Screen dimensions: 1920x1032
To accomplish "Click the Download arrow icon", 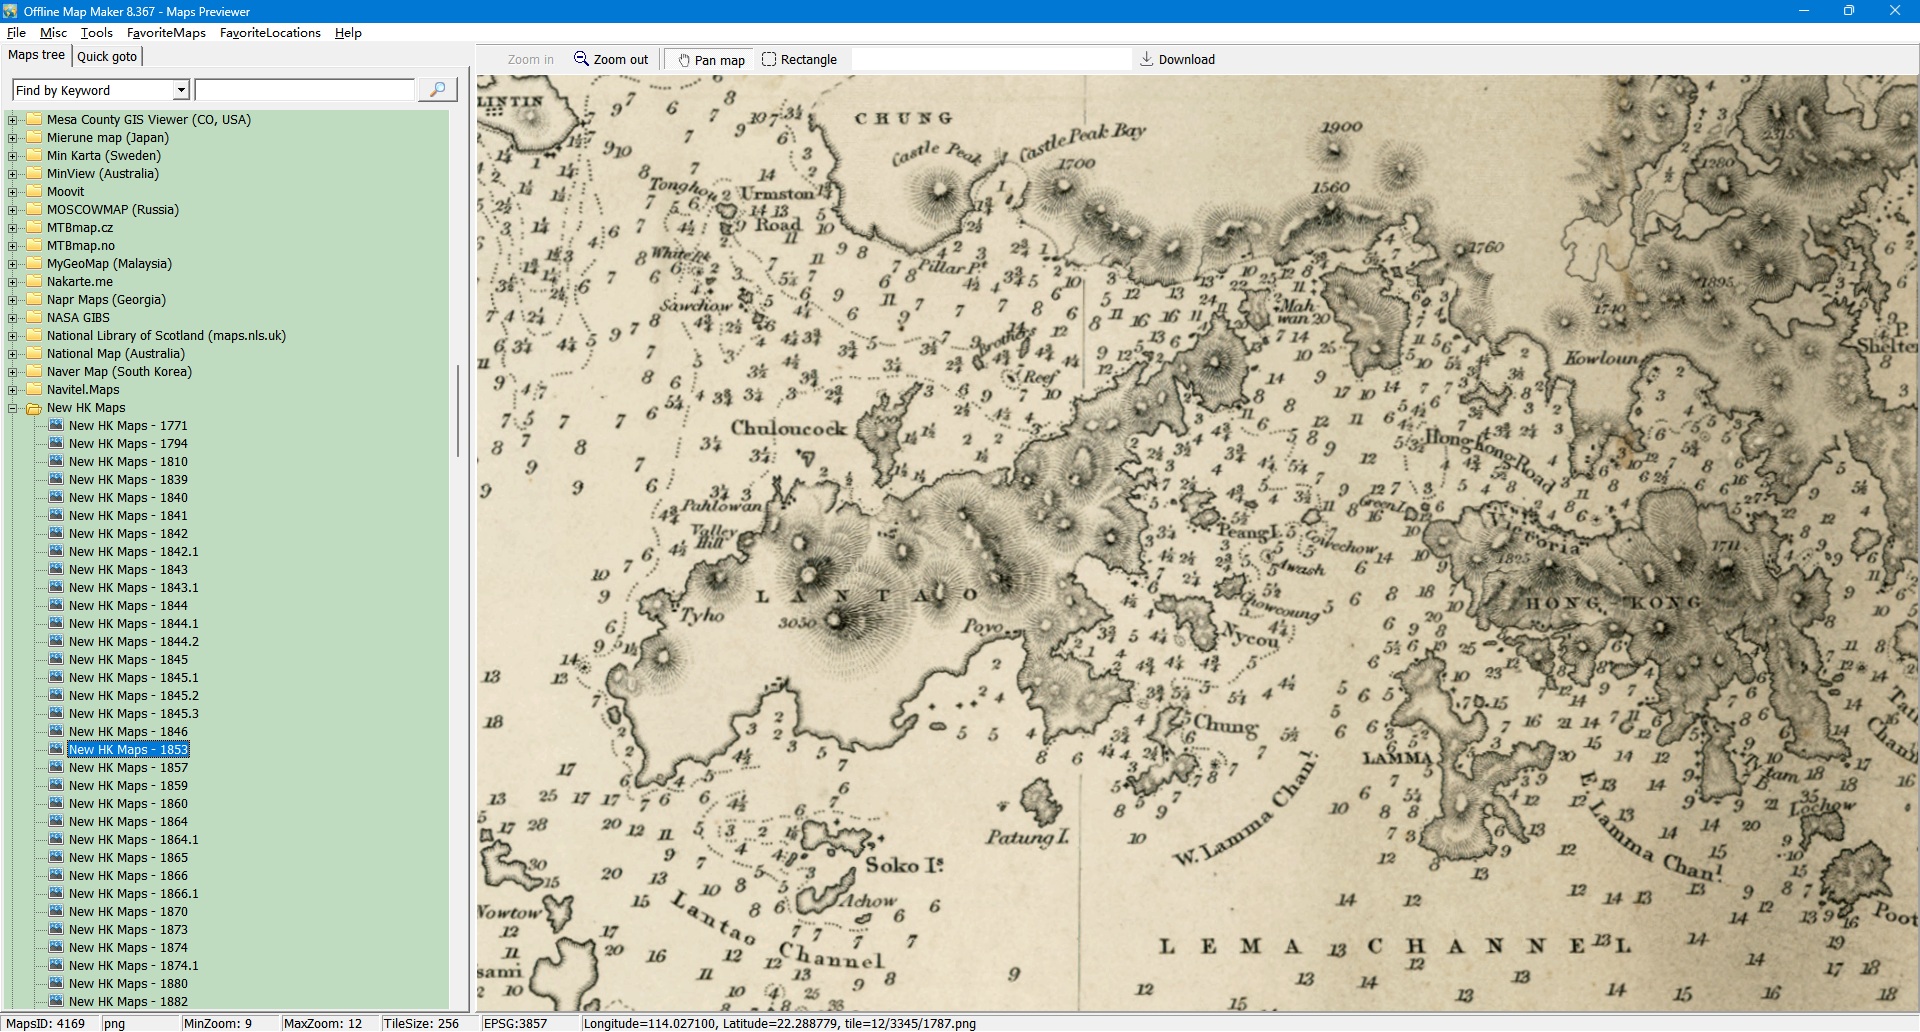I will click(1146, 59).
